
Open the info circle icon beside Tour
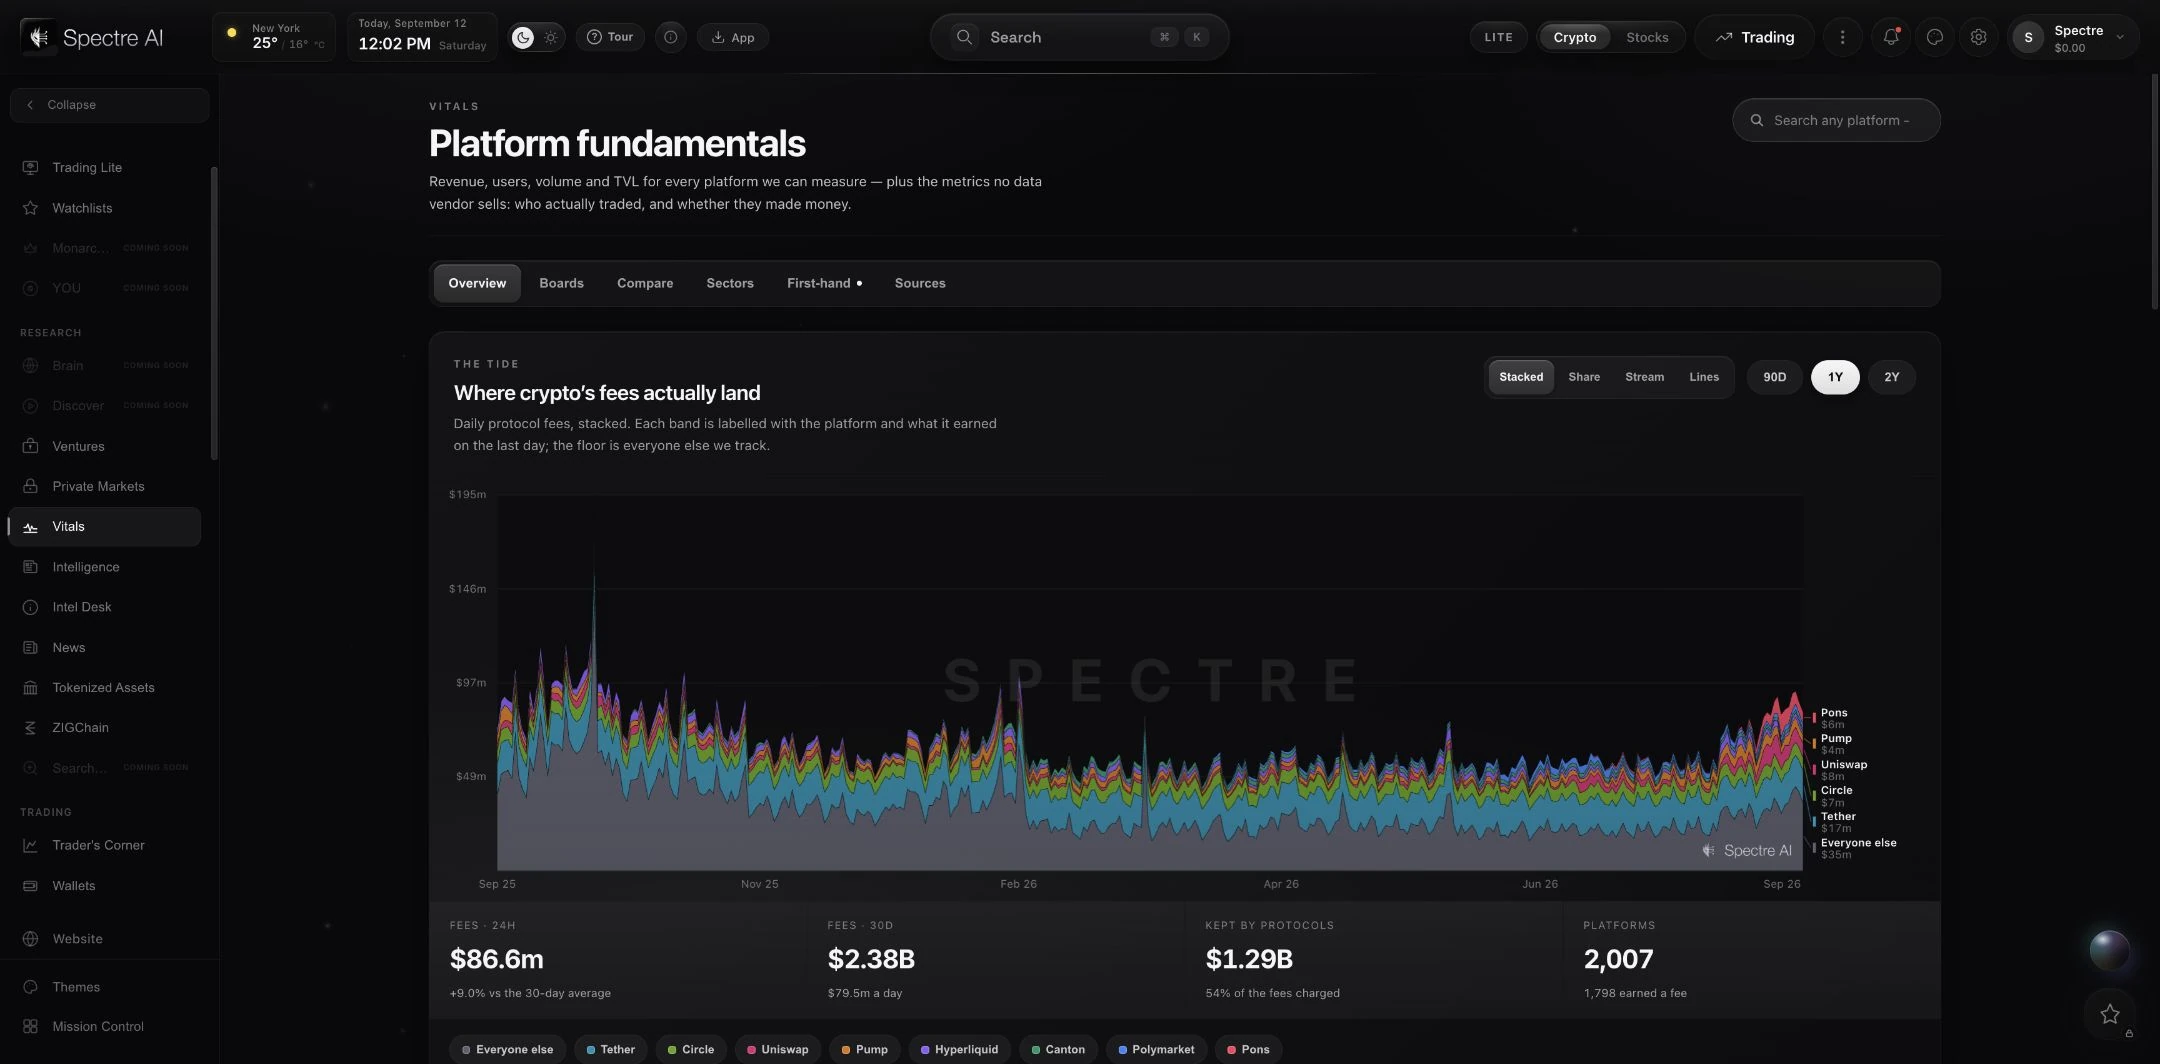click(x=671, y=38)
